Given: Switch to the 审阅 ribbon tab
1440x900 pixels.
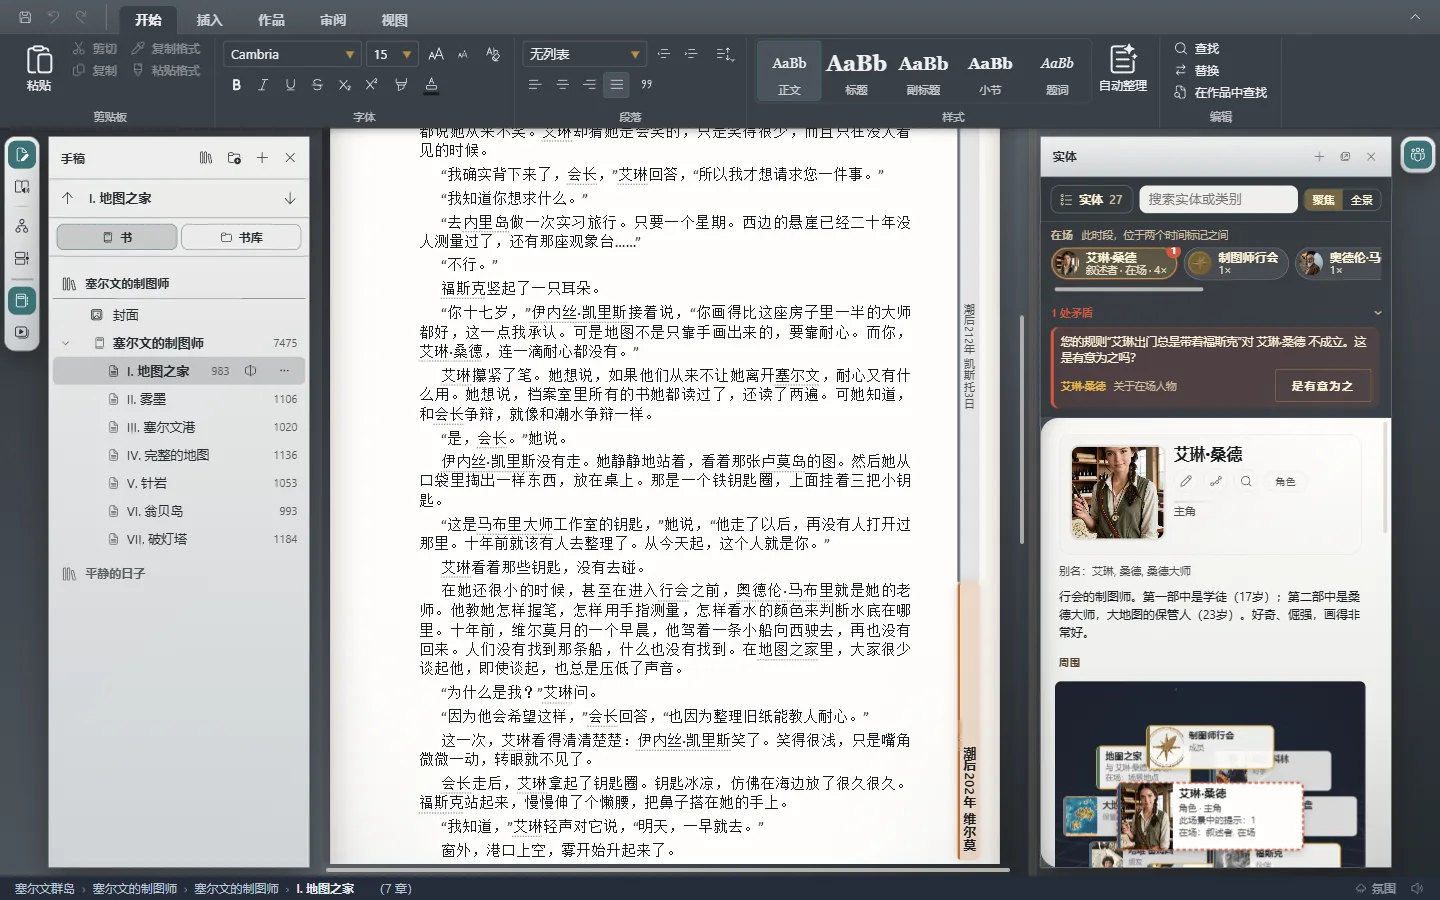Looking at the screenshot, I should (333, 20).
